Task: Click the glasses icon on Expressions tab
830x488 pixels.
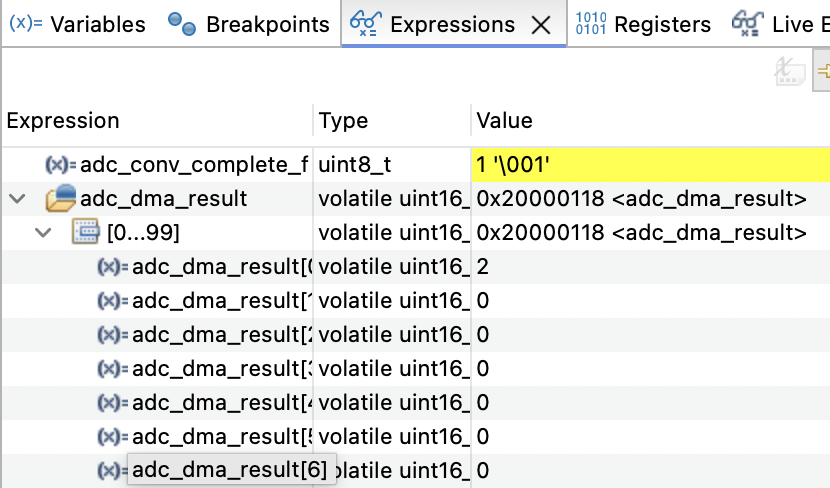Action: point(365,25)
